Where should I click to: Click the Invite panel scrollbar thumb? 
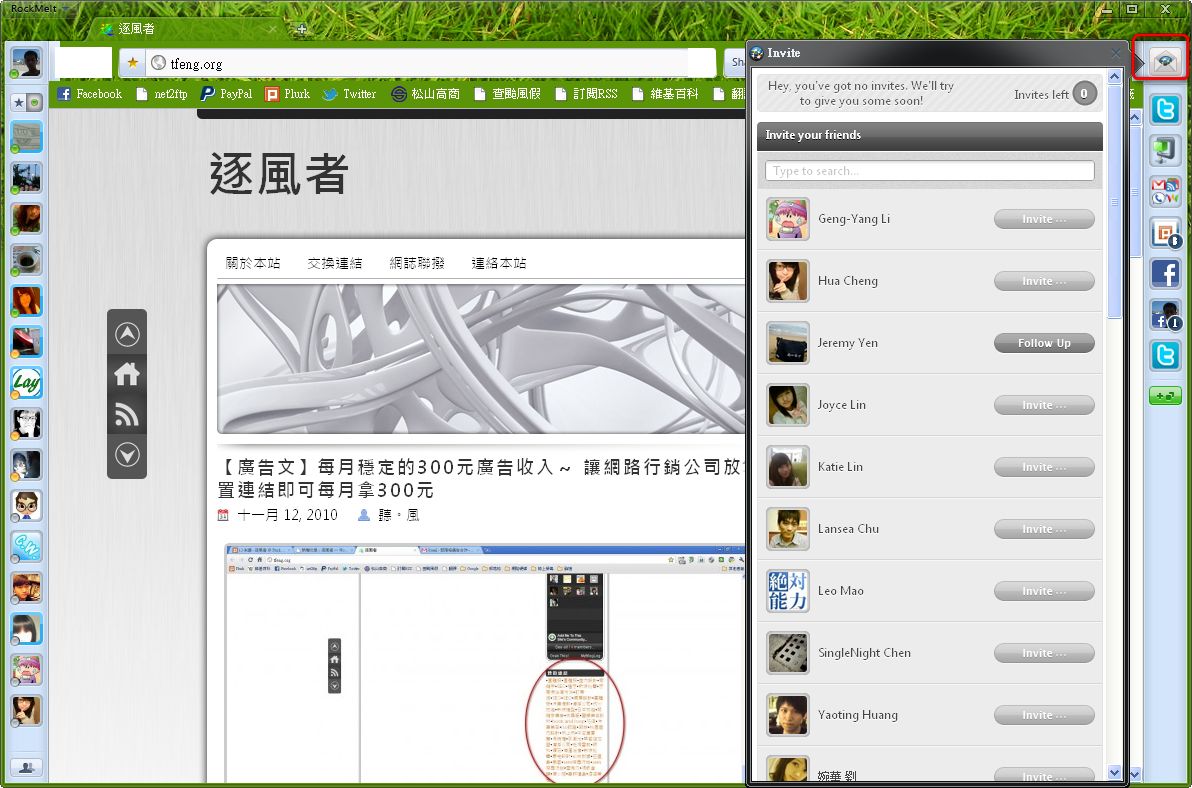[1114, 201]
